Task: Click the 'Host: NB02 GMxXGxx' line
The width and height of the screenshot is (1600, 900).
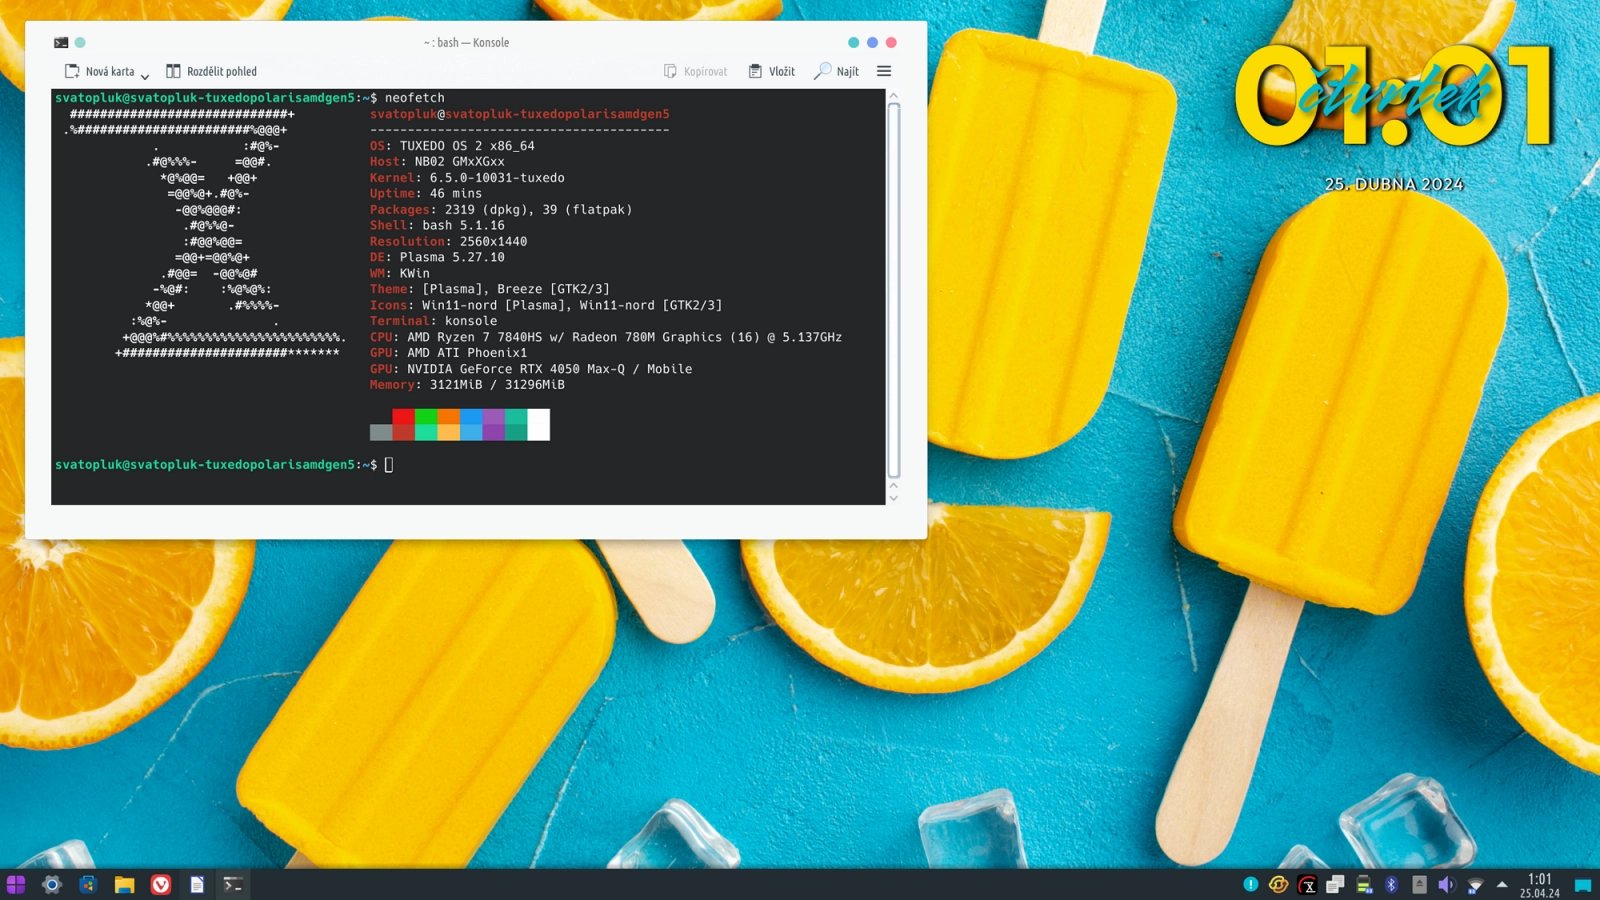Action: click(437, 162)
